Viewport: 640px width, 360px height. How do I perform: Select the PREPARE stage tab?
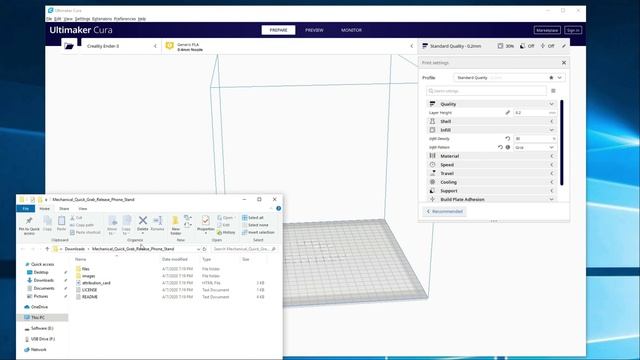click(278, 30)
